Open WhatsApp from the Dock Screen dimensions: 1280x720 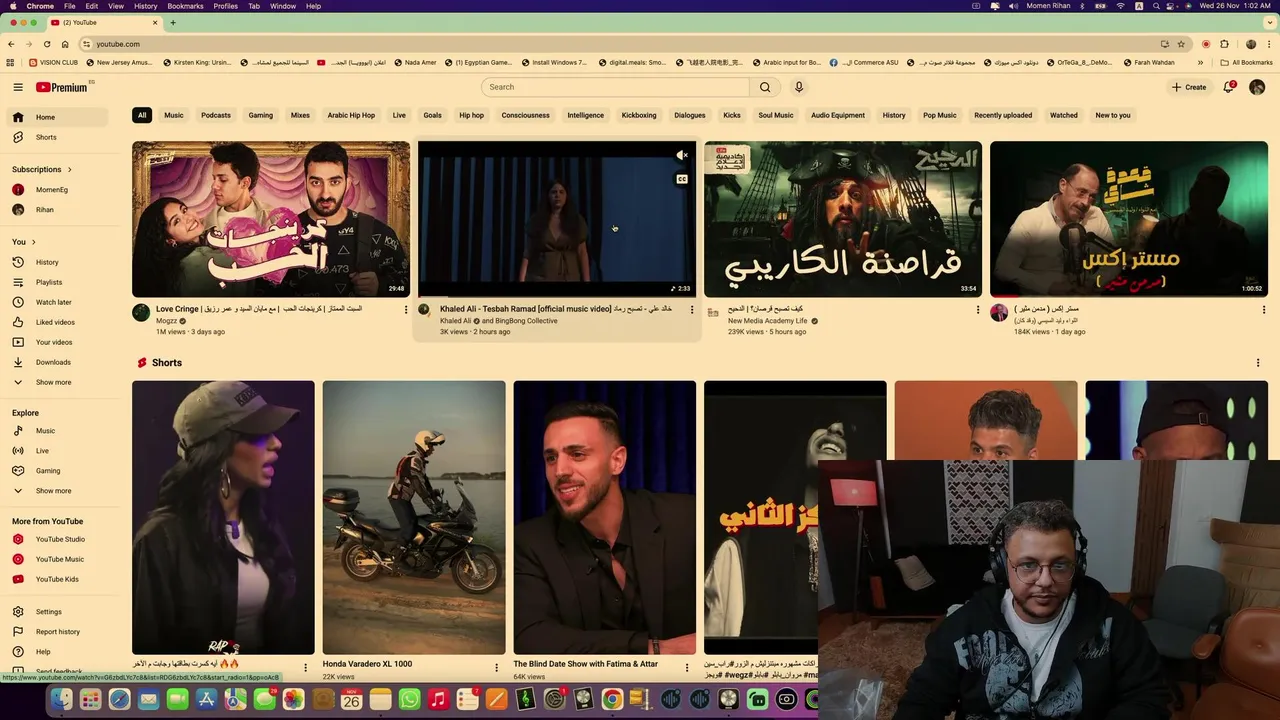tap(409, 700)
